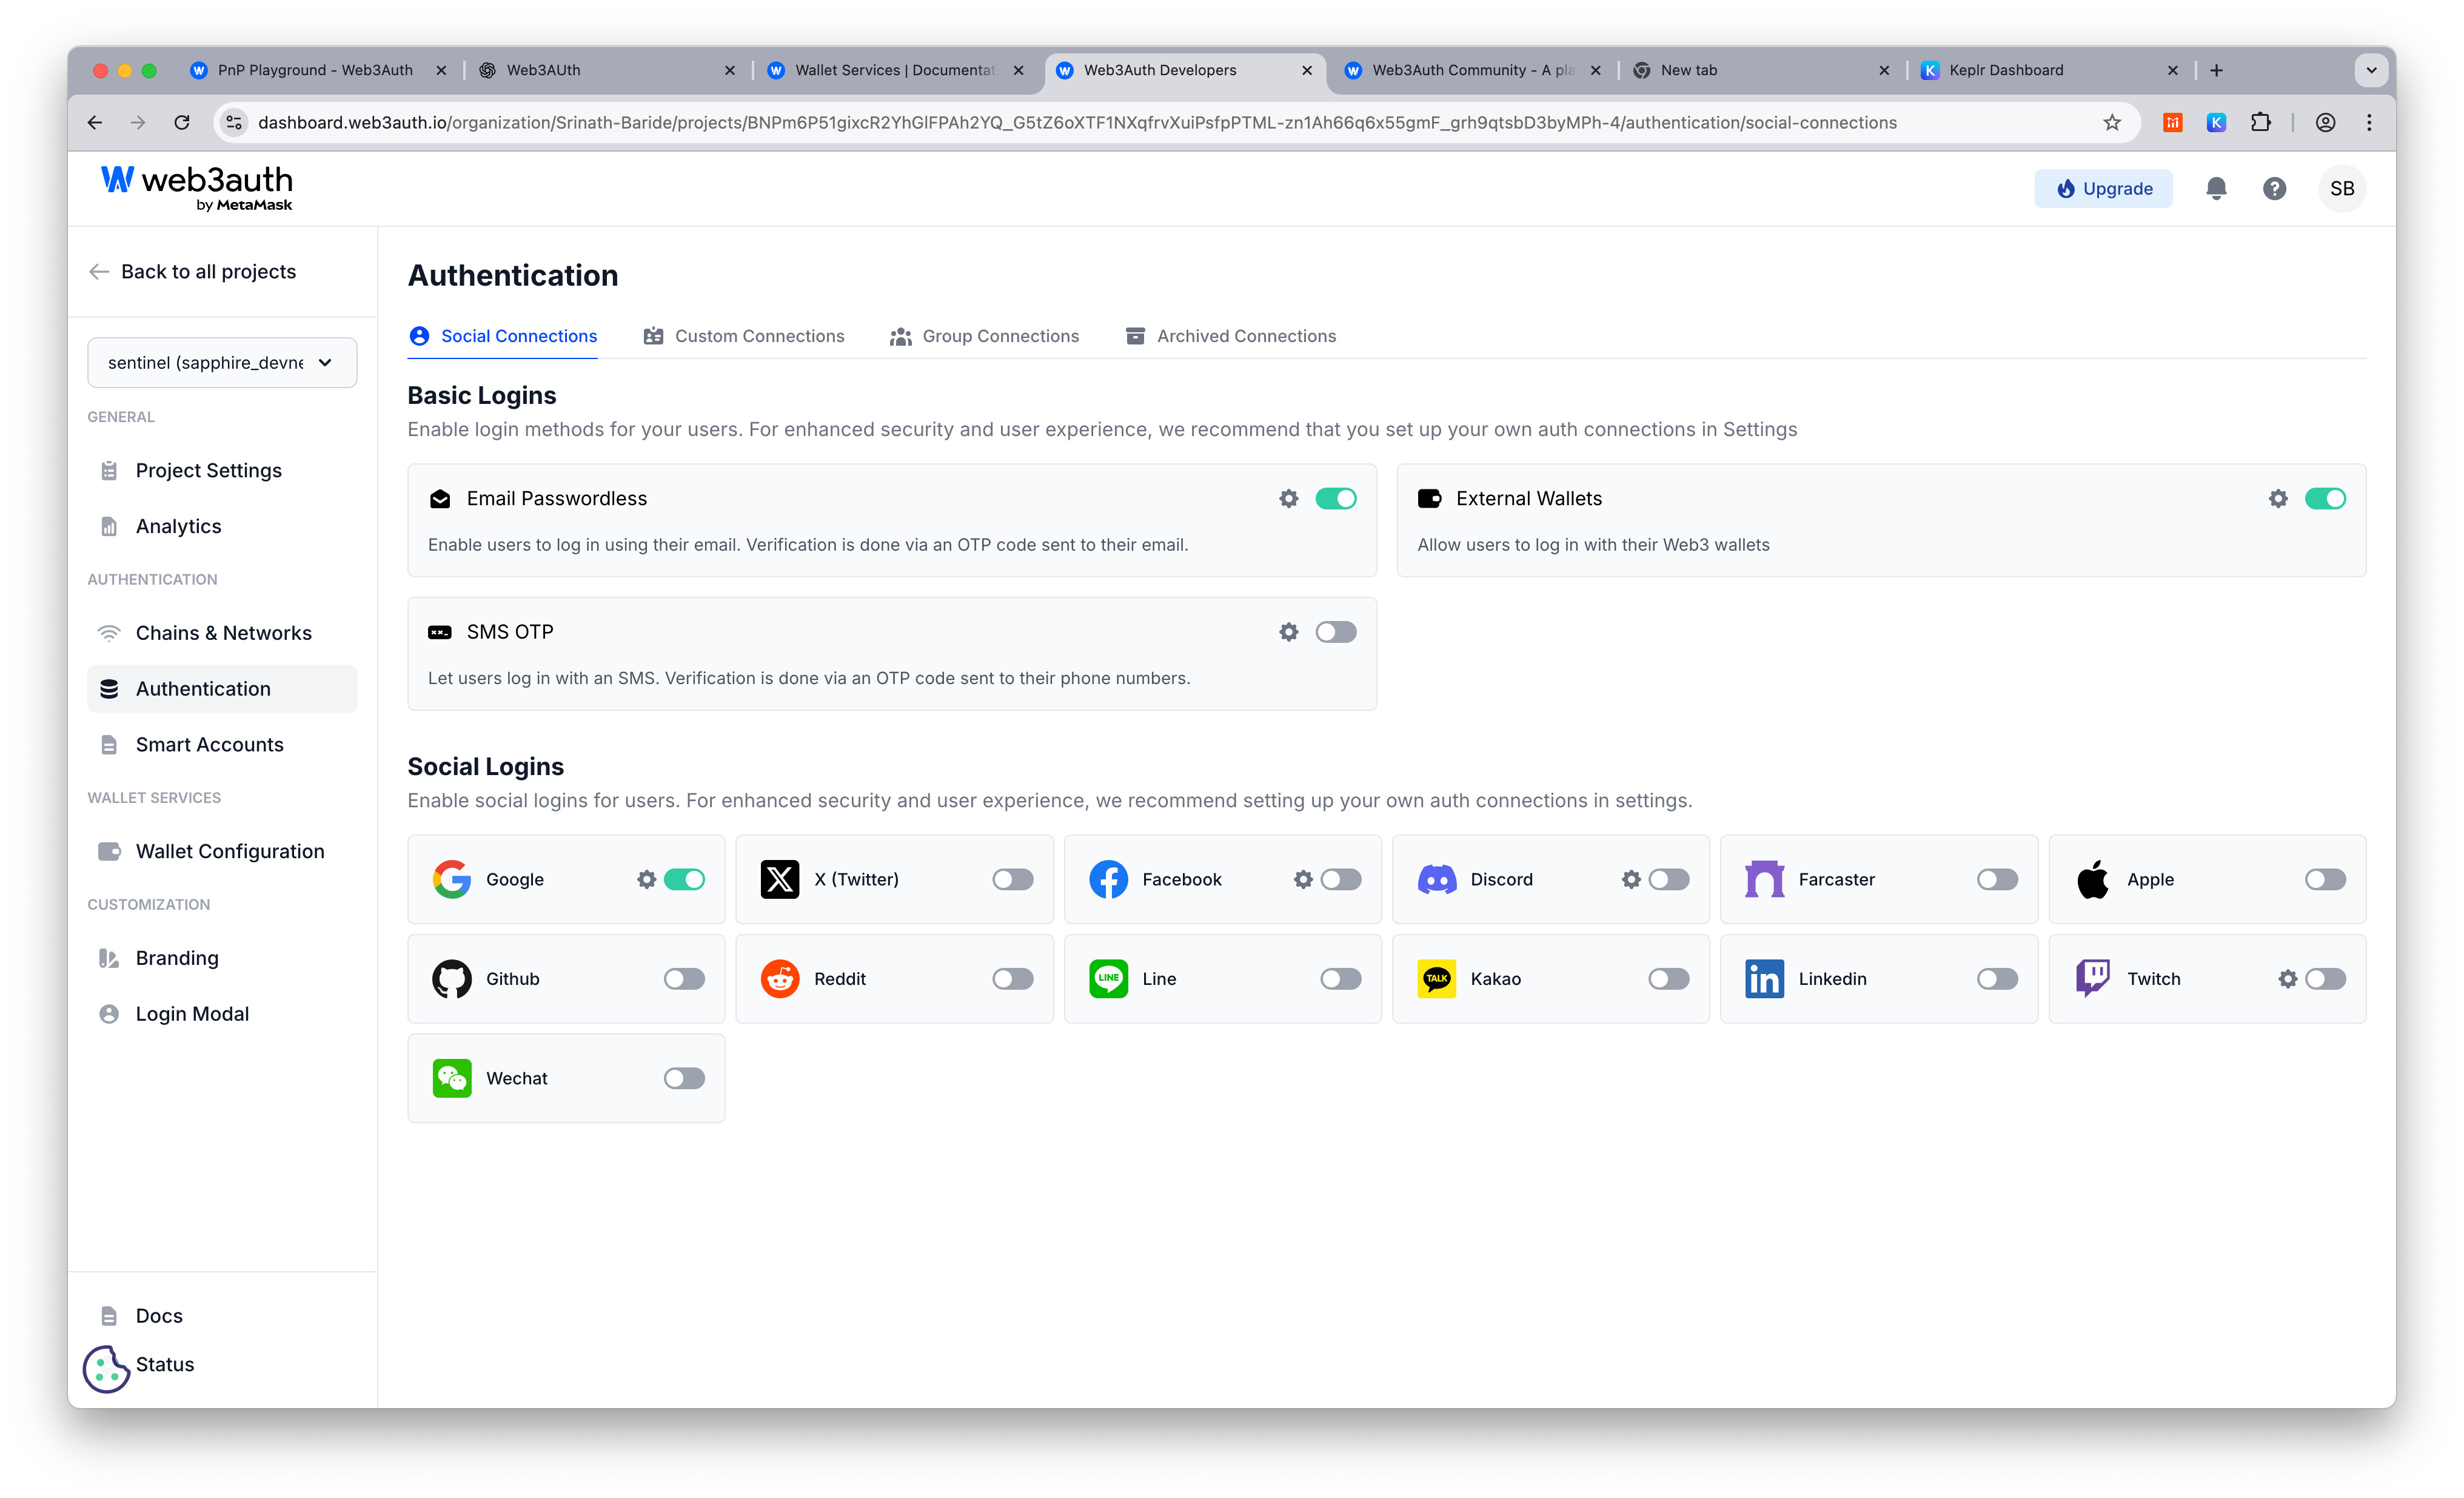Click the cookie preferences icon near Status

(106, 1369)
